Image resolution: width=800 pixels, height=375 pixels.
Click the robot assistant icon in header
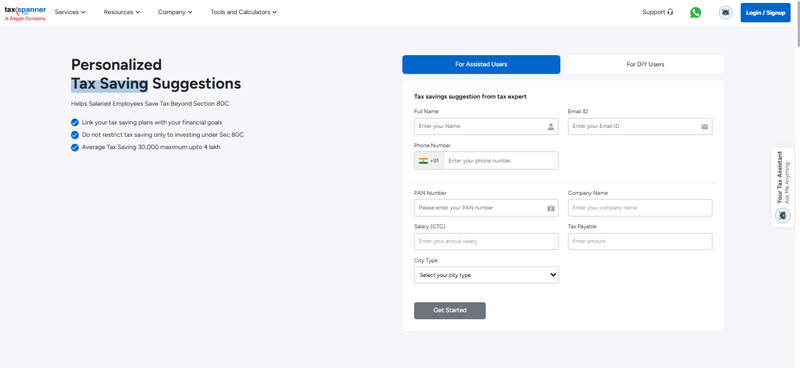[x=726, y=13]
